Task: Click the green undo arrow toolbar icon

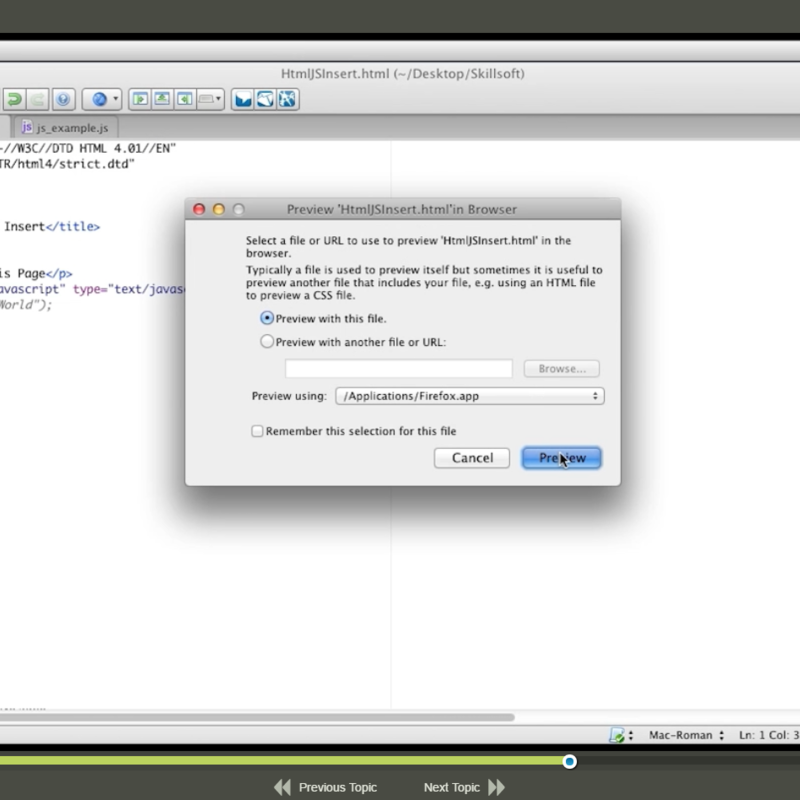Action: point(14,99)
